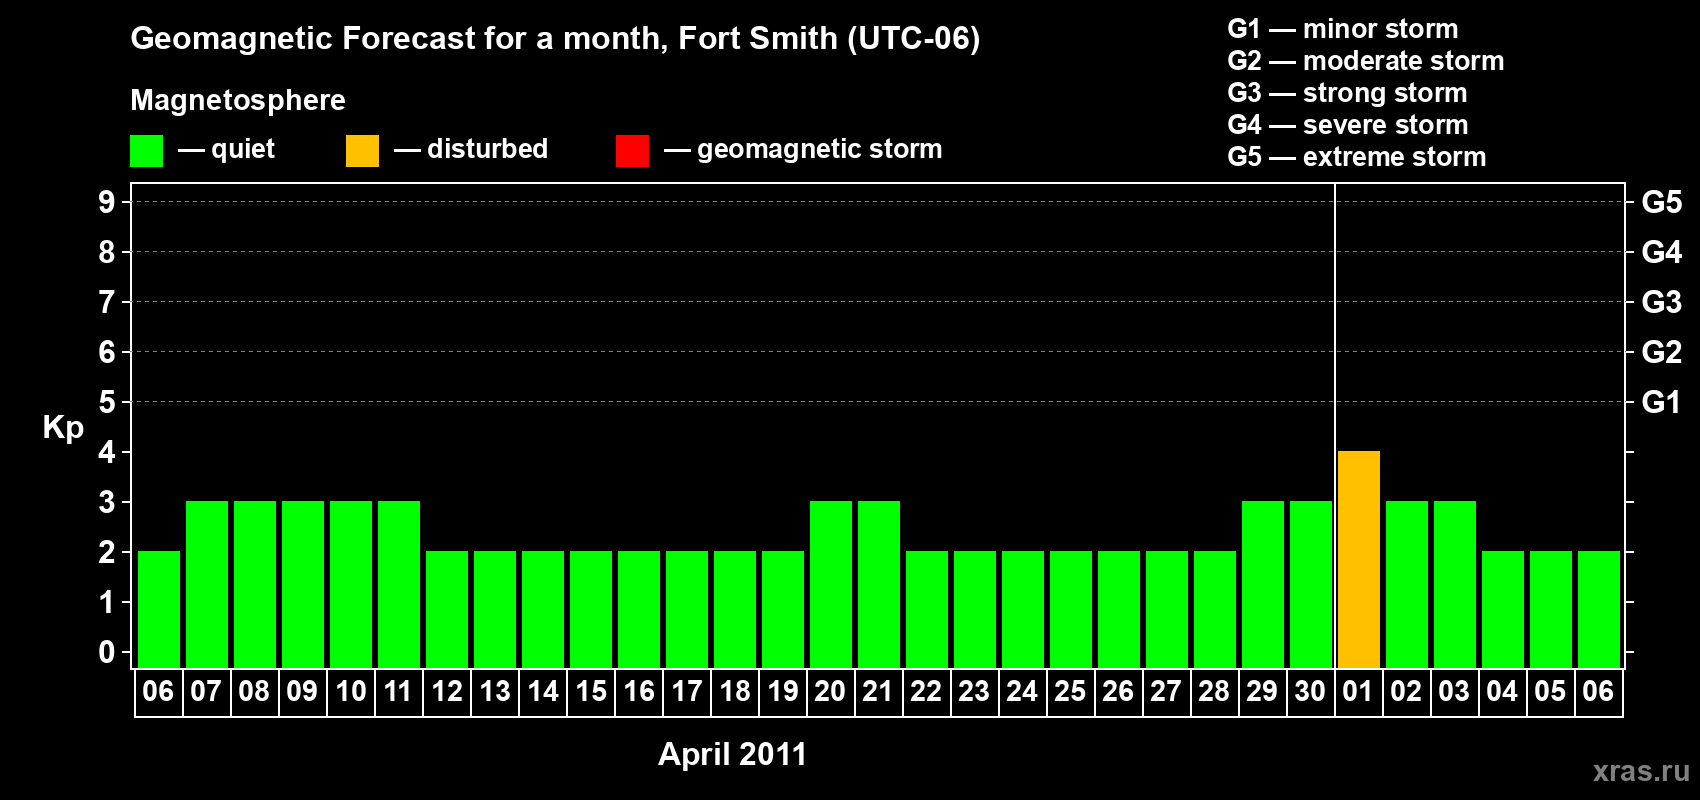The height and width of the screenshot is (800, 1700).
Task: Click the date cell 30
Action: point(1310,692)
